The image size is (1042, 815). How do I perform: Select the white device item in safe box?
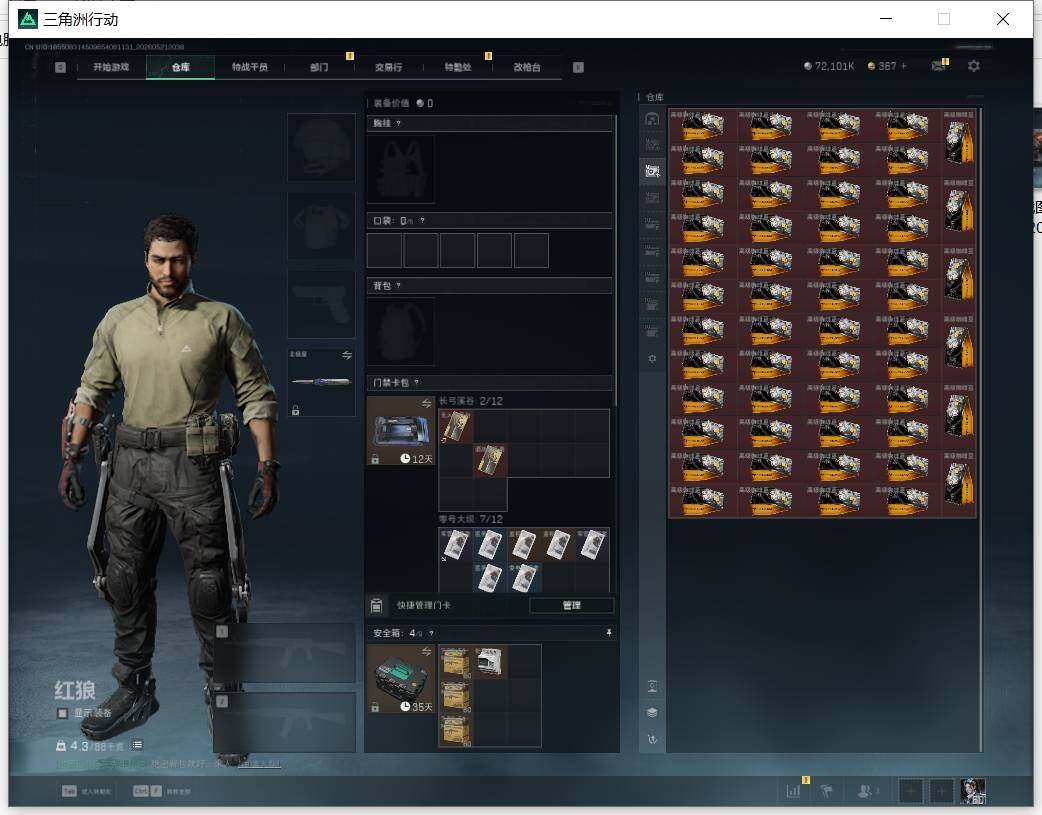pyautogui.click(x=490, y=661)
